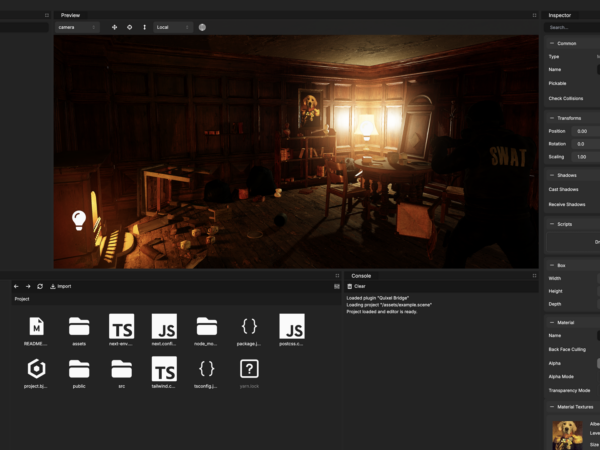Click the Scaling X value field

click(586, 157)
